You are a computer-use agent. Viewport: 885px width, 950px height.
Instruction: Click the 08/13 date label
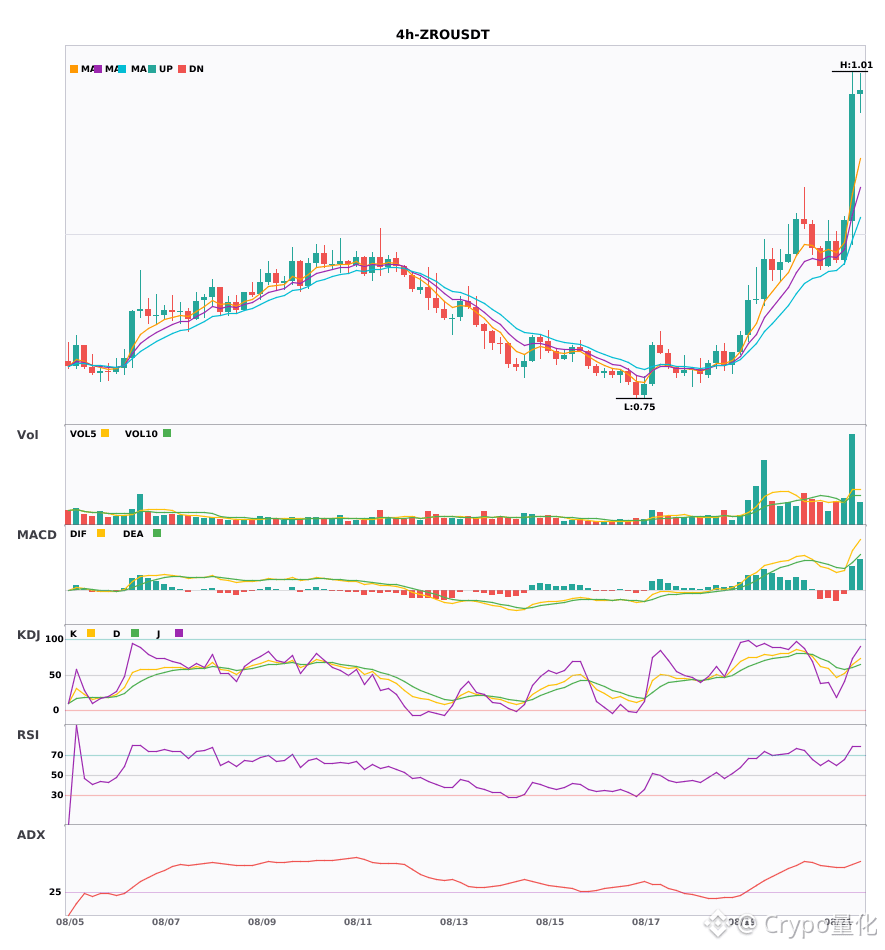click(x=454, y=922)
